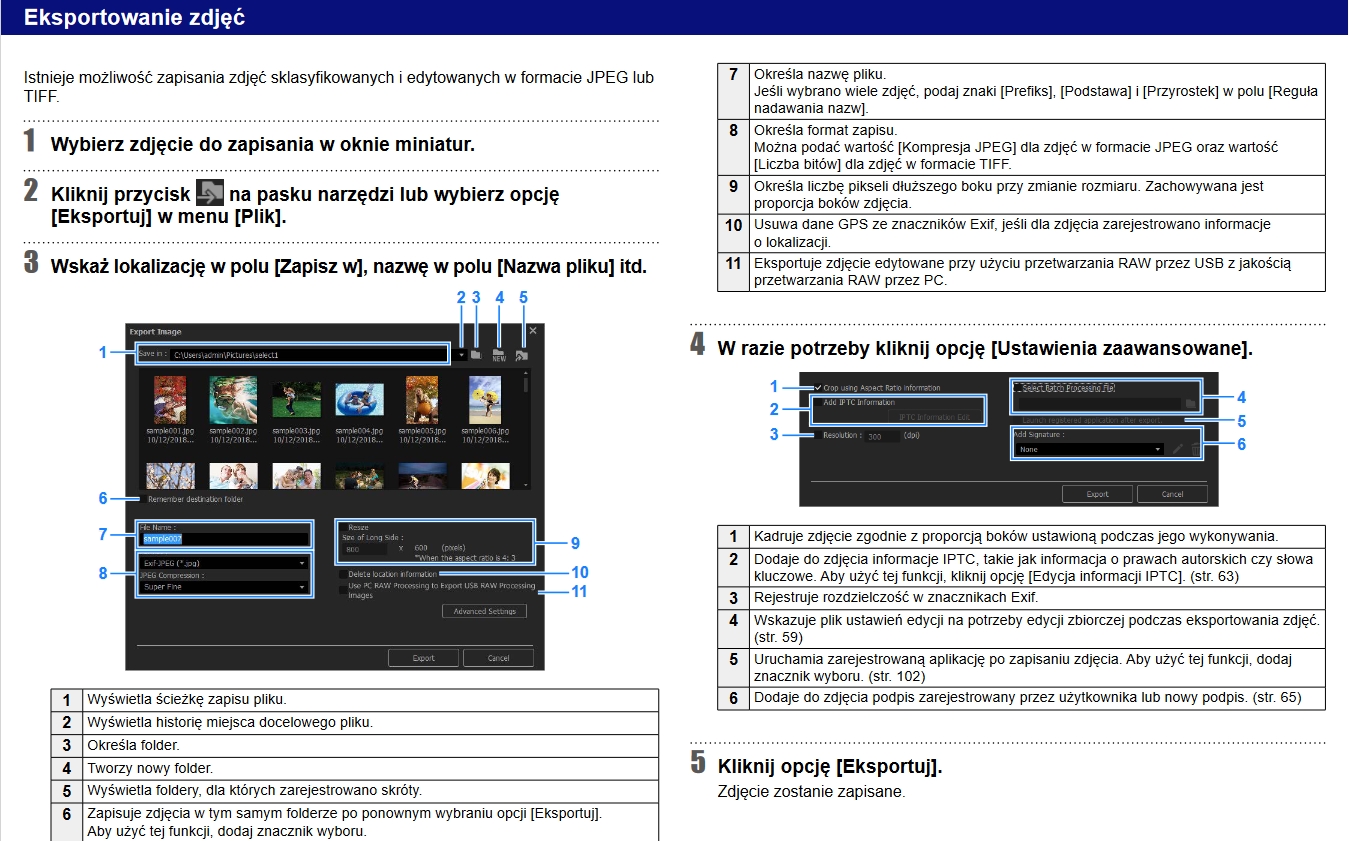
Task: Click the text 'Rejestruje rozdzielczość w znacznikach Exif.'
Action: pyautogui.click(x=896, y=597)
